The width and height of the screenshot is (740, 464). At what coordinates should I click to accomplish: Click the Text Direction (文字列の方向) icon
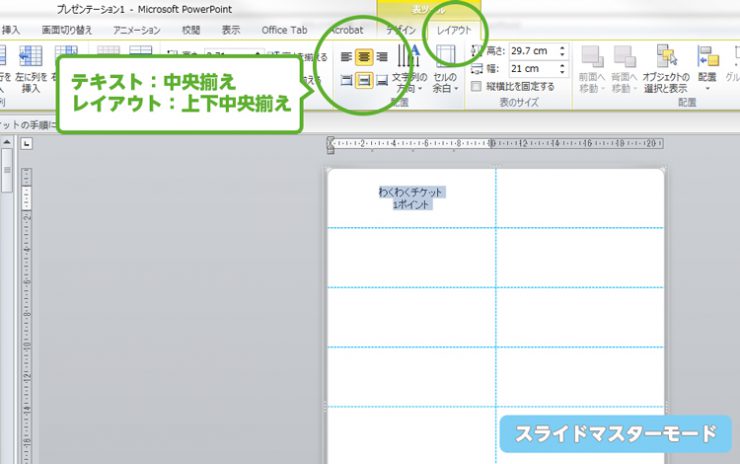409,57
